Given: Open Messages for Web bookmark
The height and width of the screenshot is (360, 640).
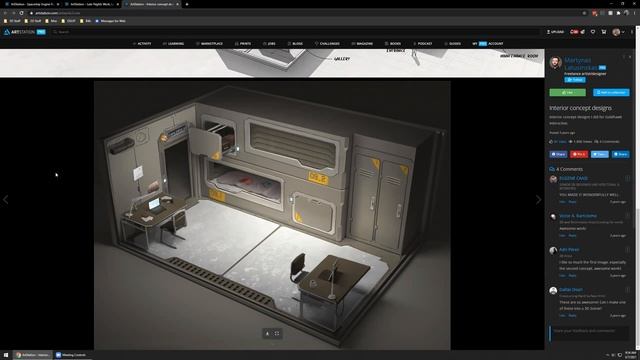Looking at the screenshot, I should coord(110,21).
